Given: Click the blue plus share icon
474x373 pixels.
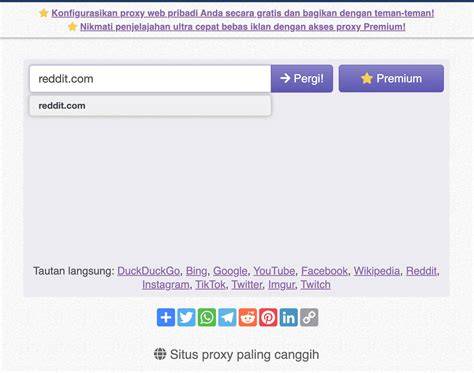Looking at the screenshot, I should [x=166, y=317].
